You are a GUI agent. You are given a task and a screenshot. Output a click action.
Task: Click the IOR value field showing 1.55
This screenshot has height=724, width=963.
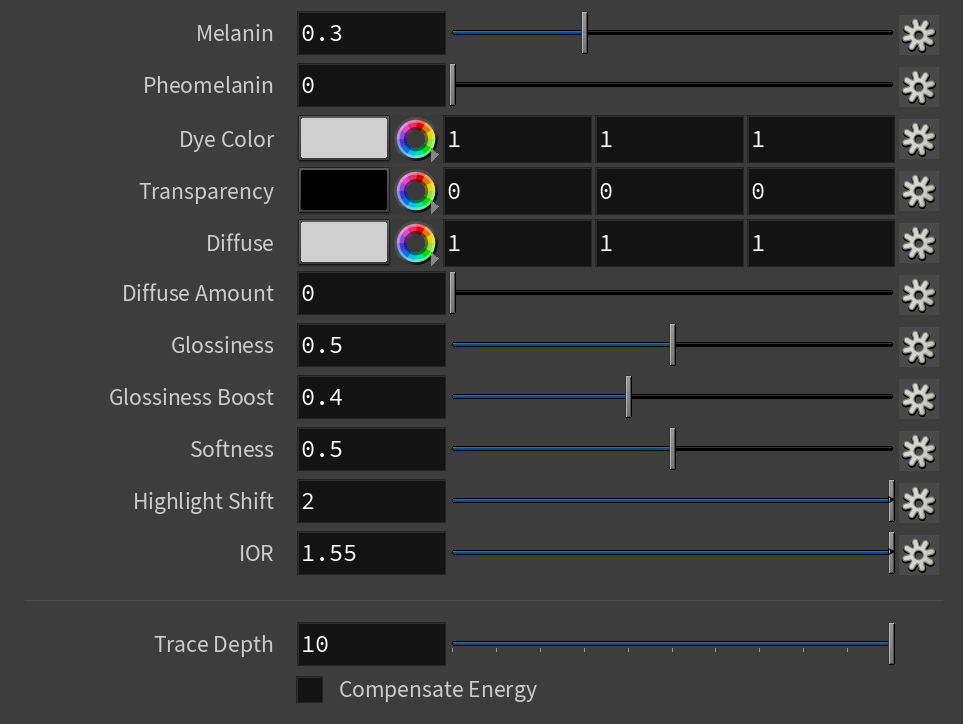coord(372,553)
